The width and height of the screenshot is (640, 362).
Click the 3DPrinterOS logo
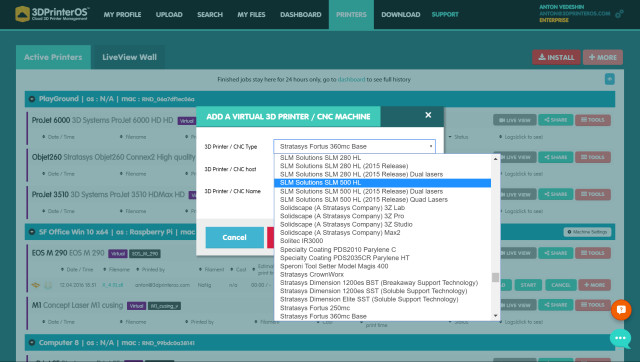coord(52,13)
